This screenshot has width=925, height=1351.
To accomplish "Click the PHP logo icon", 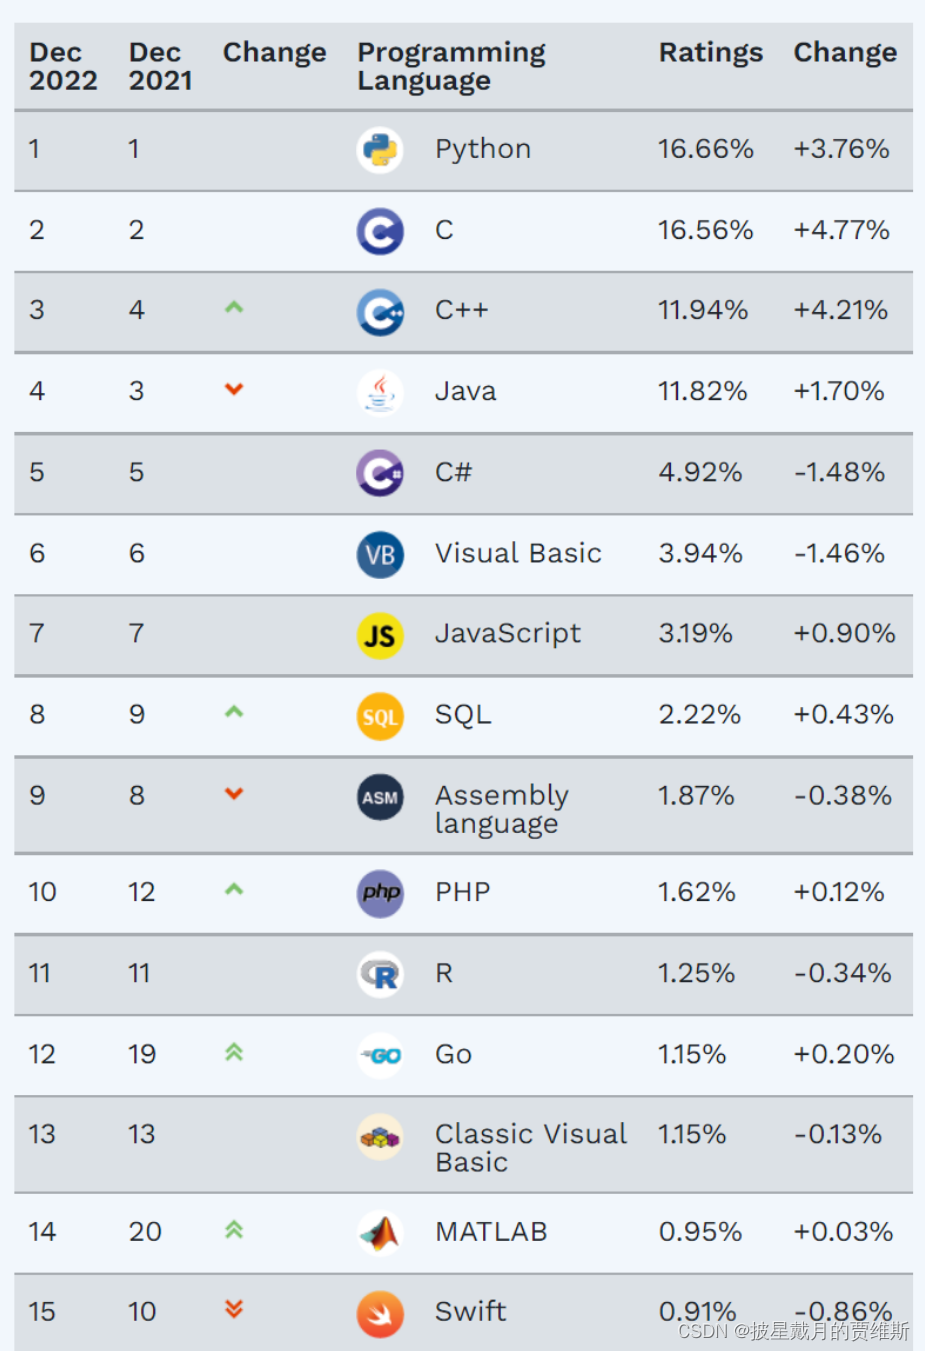I will [380, 893].
